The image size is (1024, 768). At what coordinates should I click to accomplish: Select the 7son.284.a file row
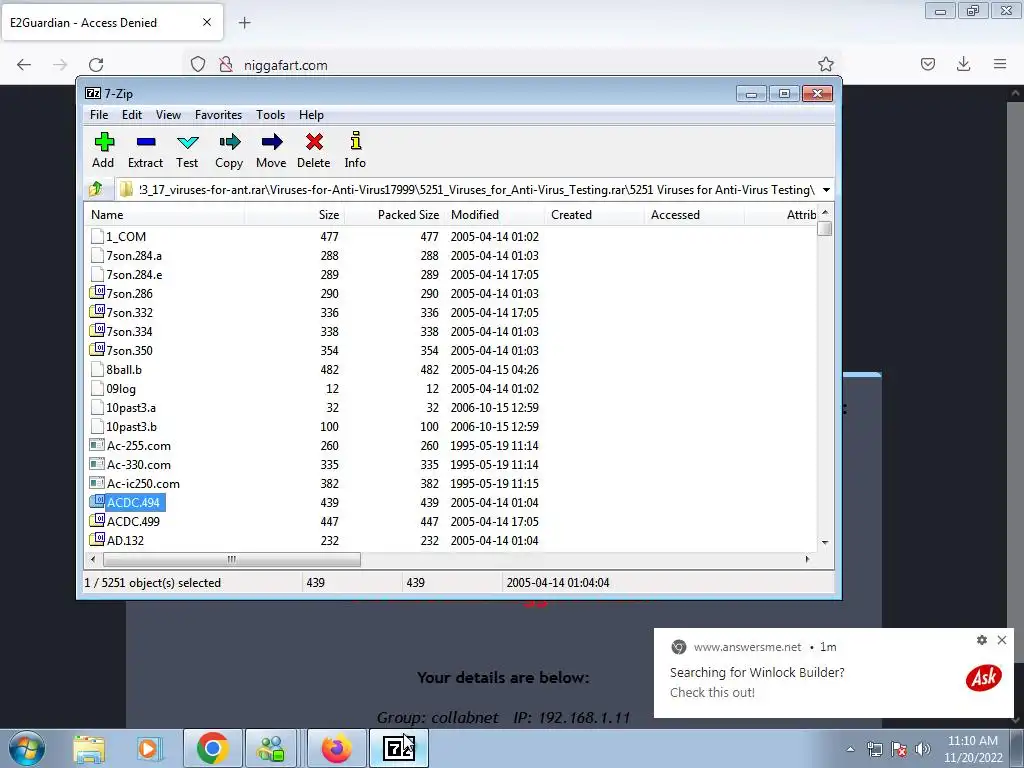tap(451, 255)
